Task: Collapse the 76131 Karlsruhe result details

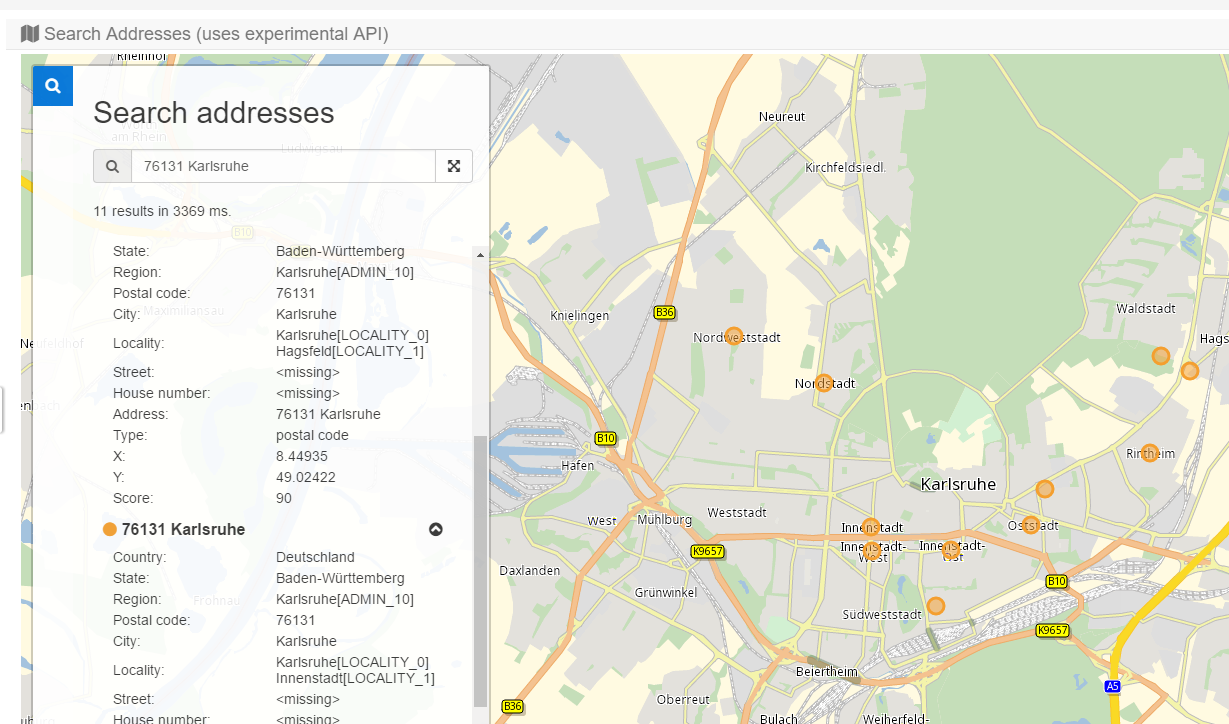Action: pyautogui.click(x=436, y=530)
